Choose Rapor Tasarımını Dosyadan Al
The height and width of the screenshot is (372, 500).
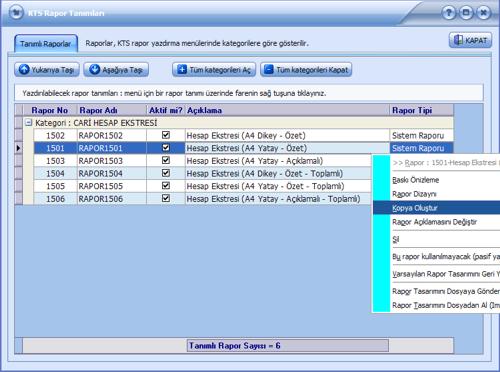pyautogui.click(x=436, y=305)
